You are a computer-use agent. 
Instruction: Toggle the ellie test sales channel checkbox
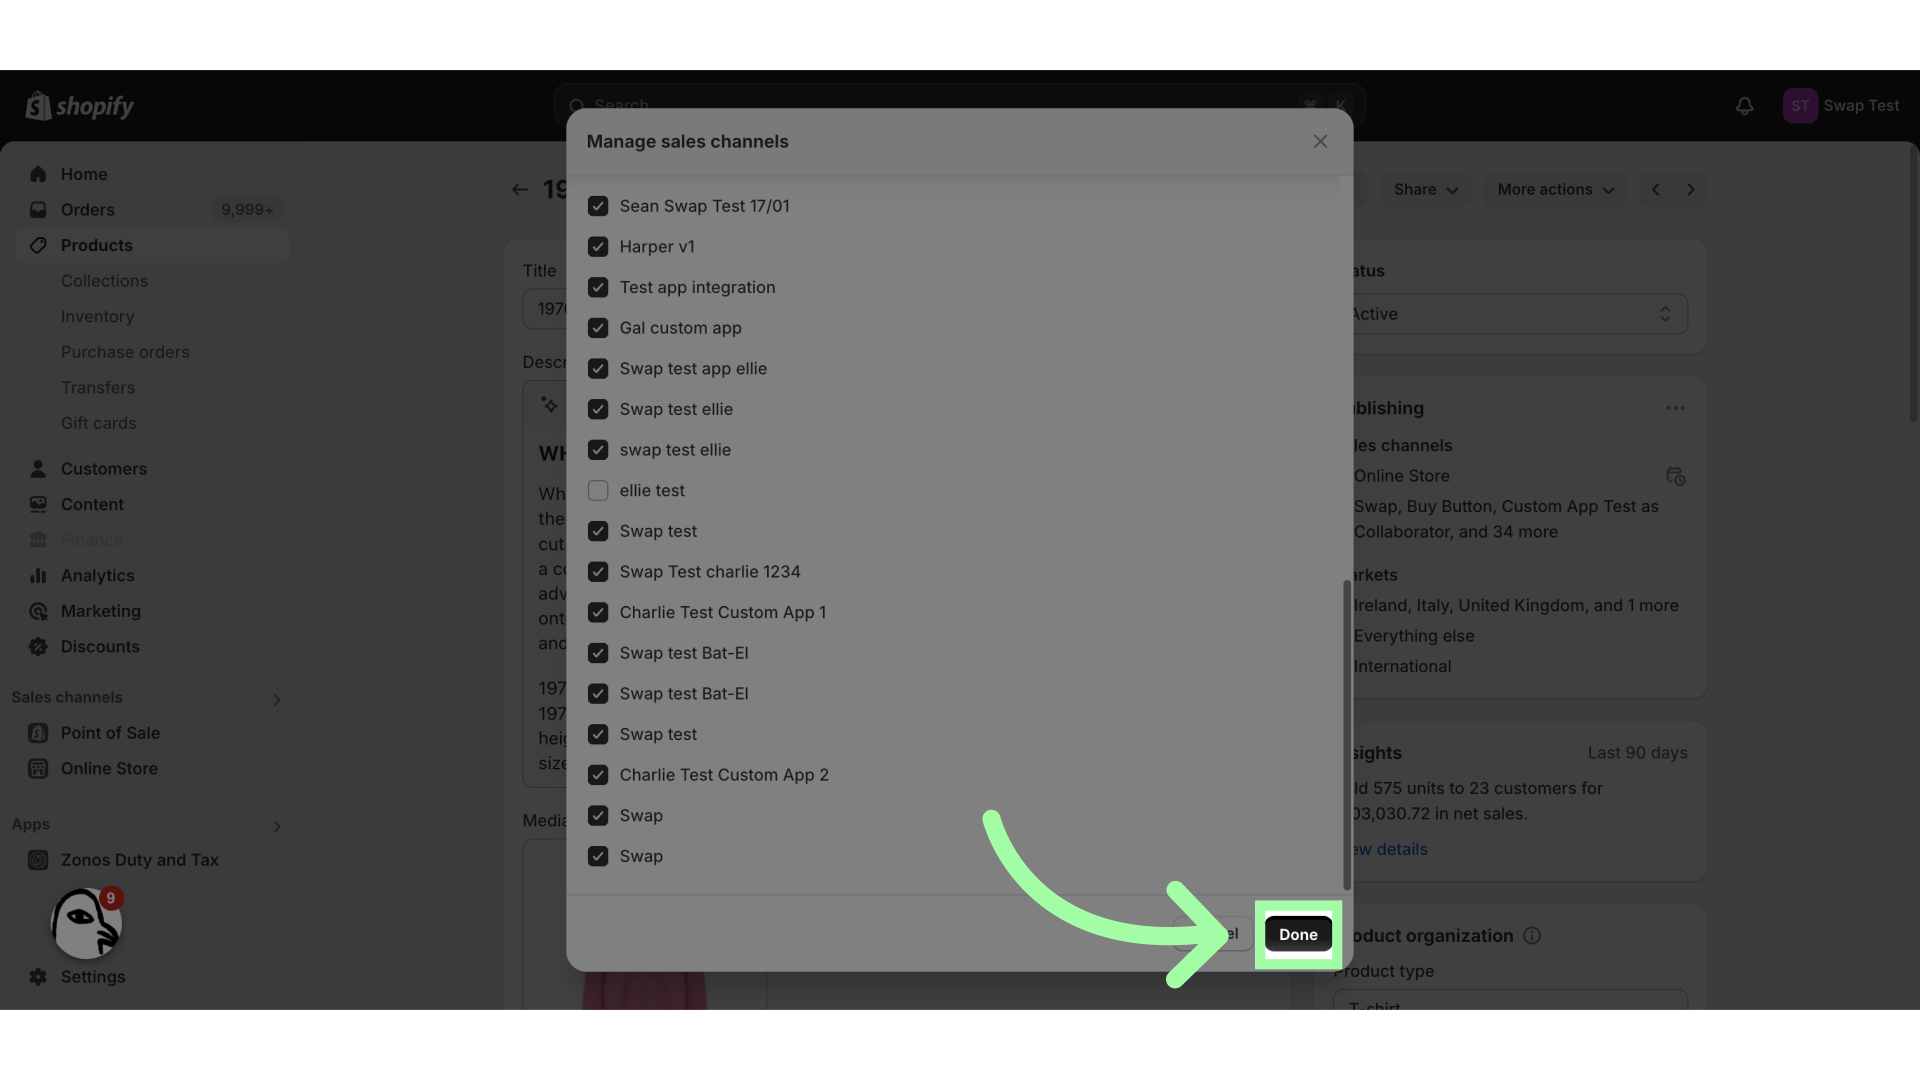coord(596,489)
